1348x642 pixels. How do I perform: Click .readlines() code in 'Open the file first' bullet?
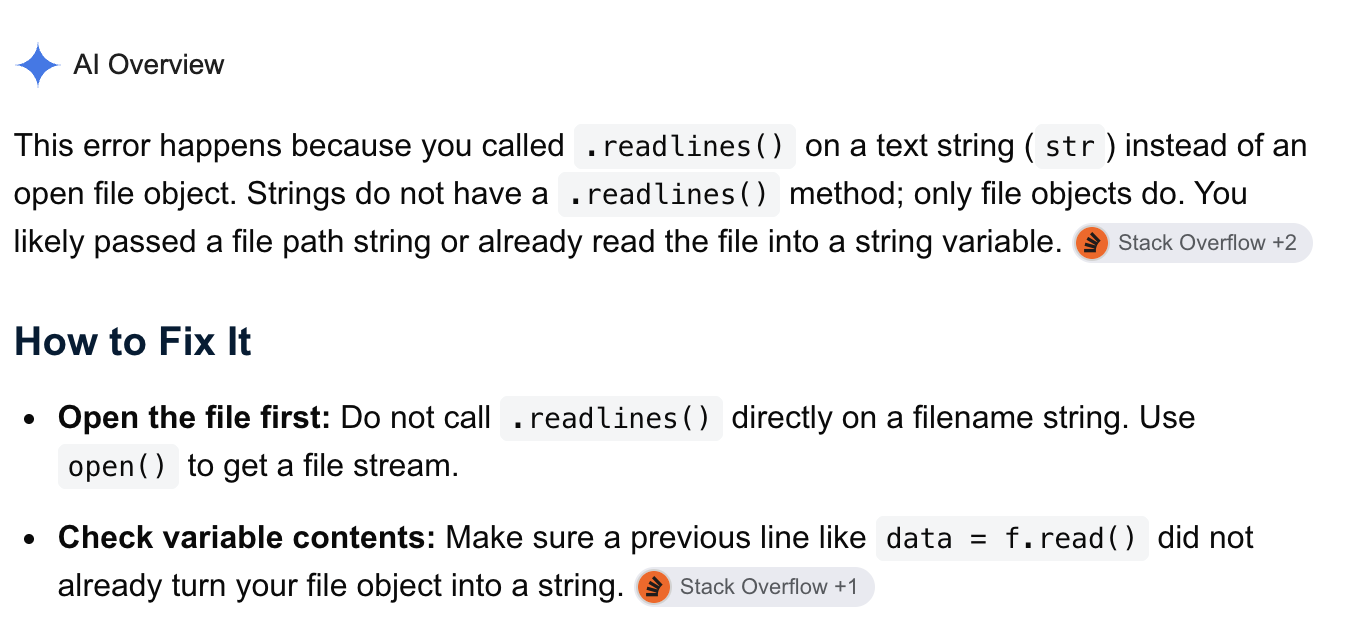(611, 419)
